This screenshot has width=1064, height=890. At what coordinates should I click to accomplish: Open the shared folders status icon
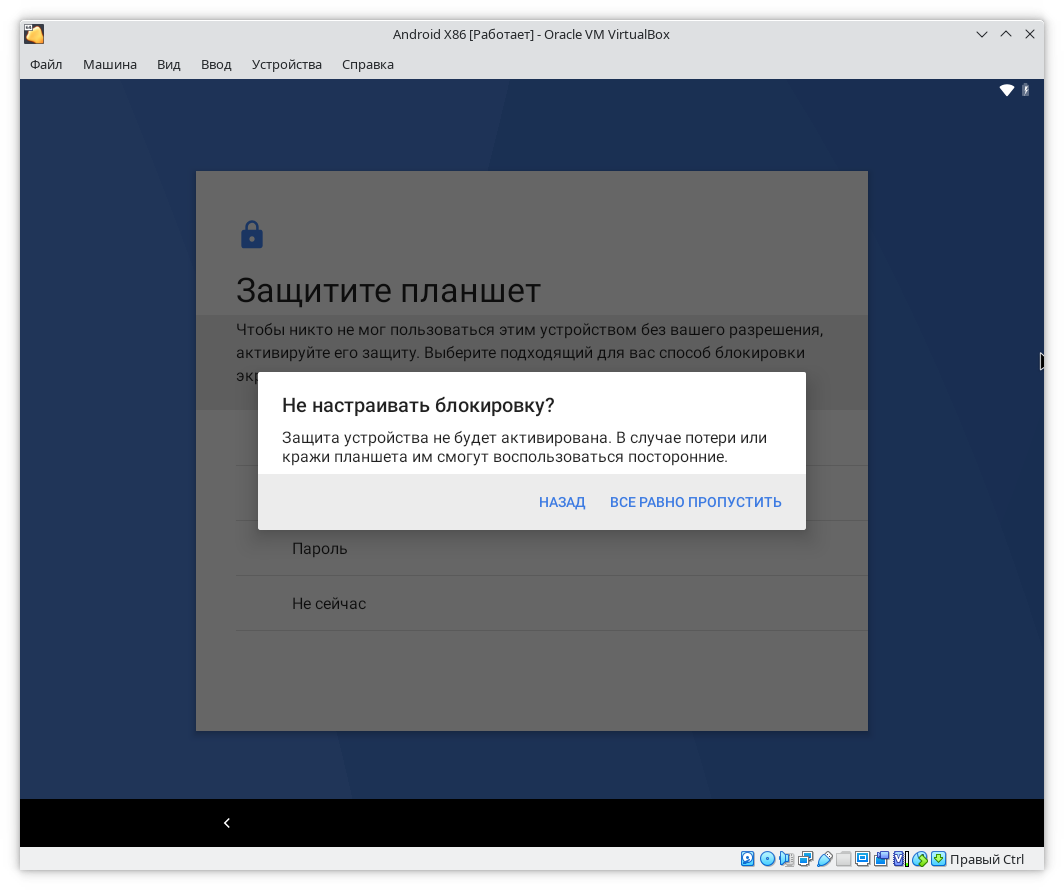point(843,859)
